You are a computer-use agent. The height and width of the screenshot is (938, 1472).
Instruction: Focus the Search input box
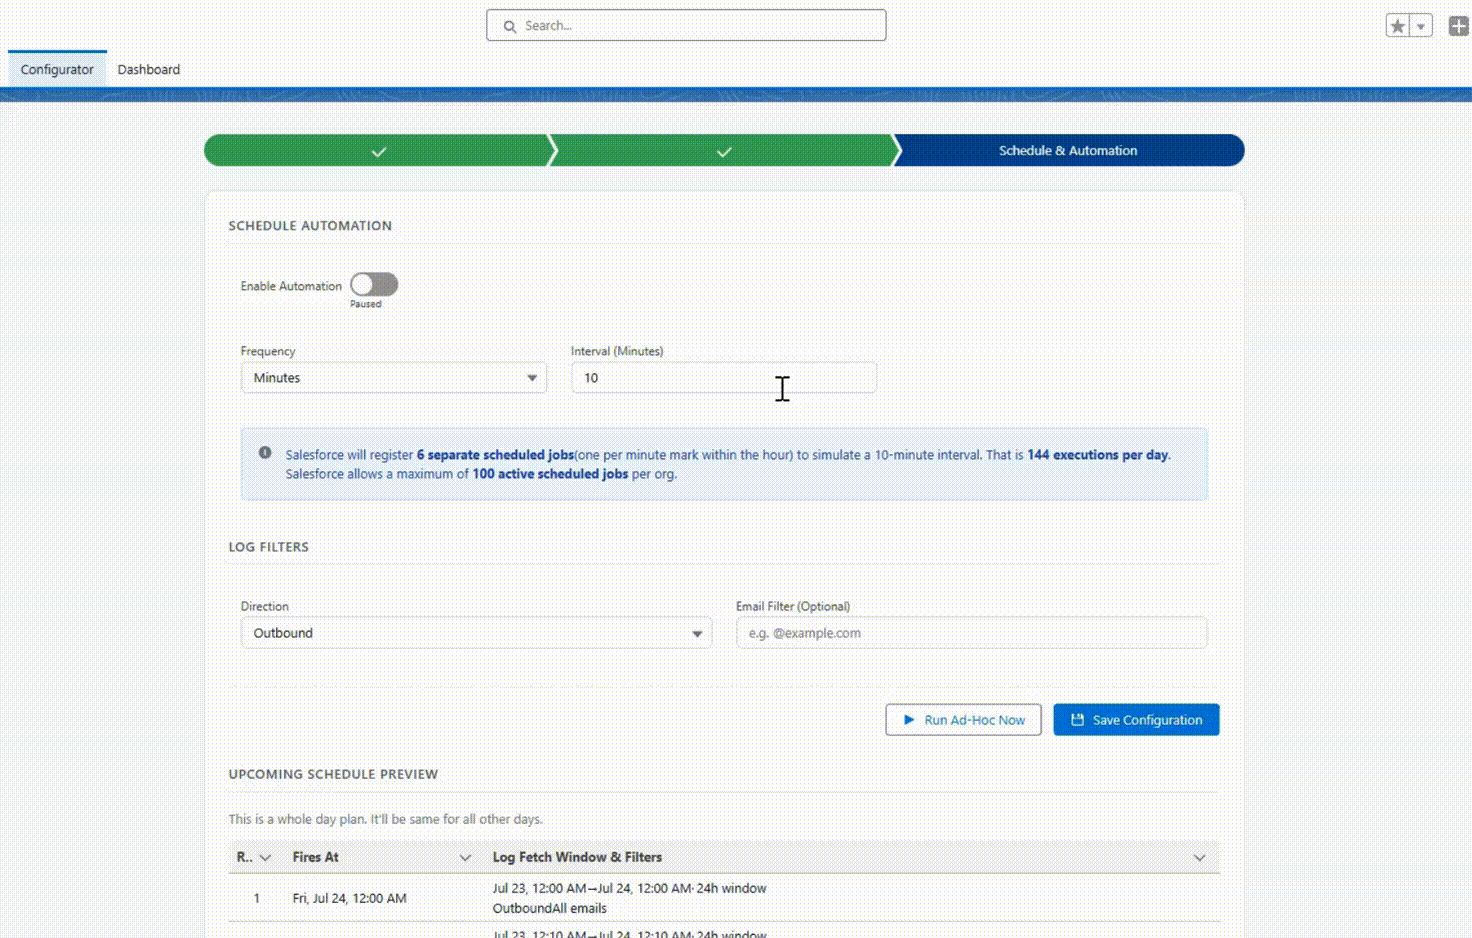pyautogui.click(x=686, y=25)
